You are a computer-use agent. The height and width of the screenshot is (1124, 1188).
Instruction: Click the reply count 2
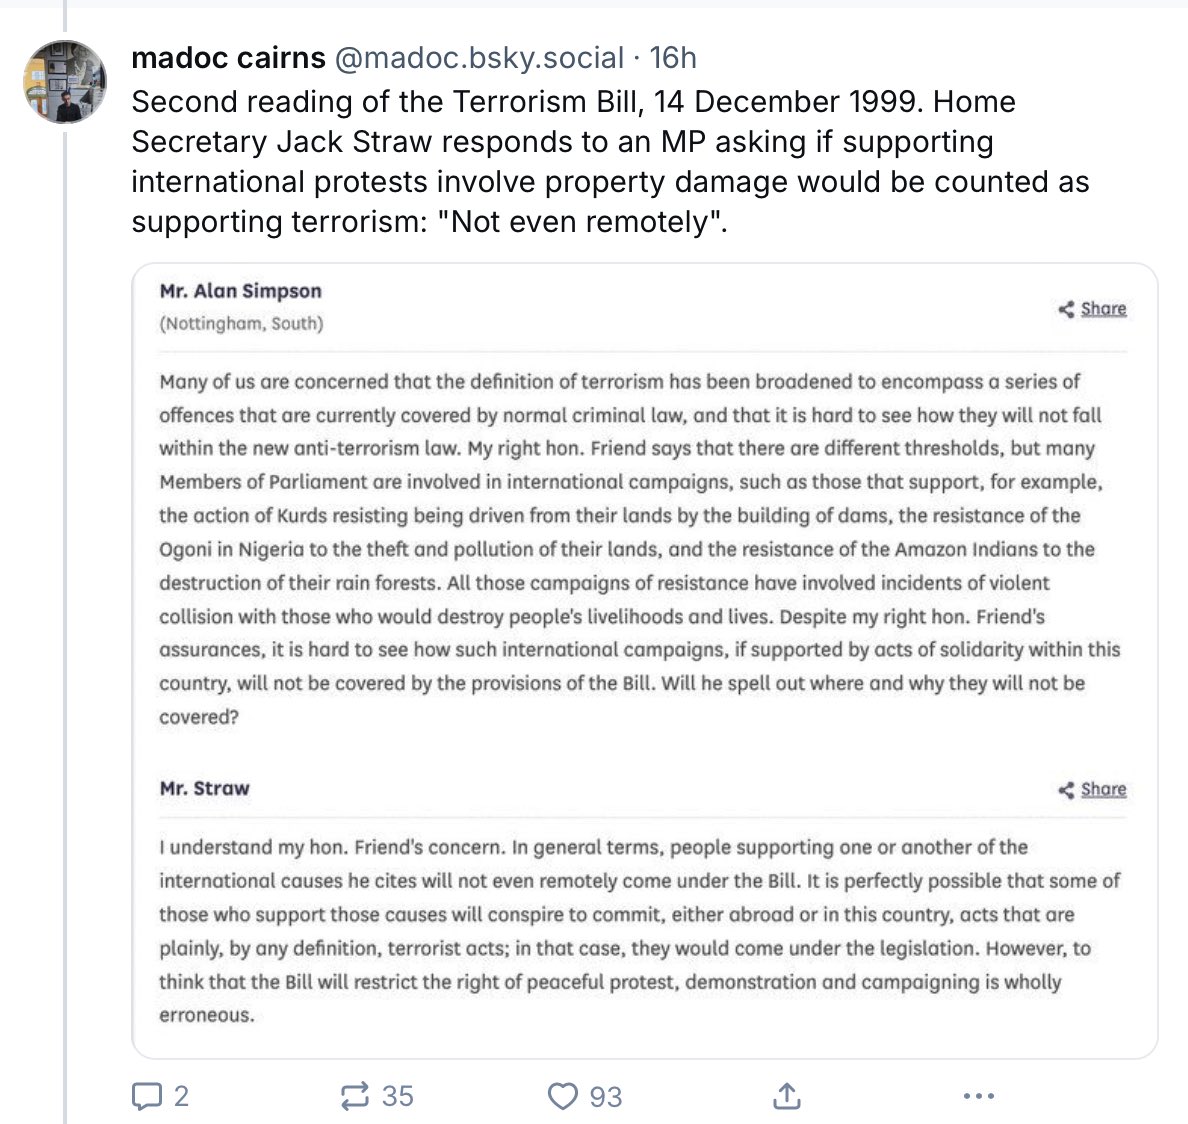(181, 1096)
